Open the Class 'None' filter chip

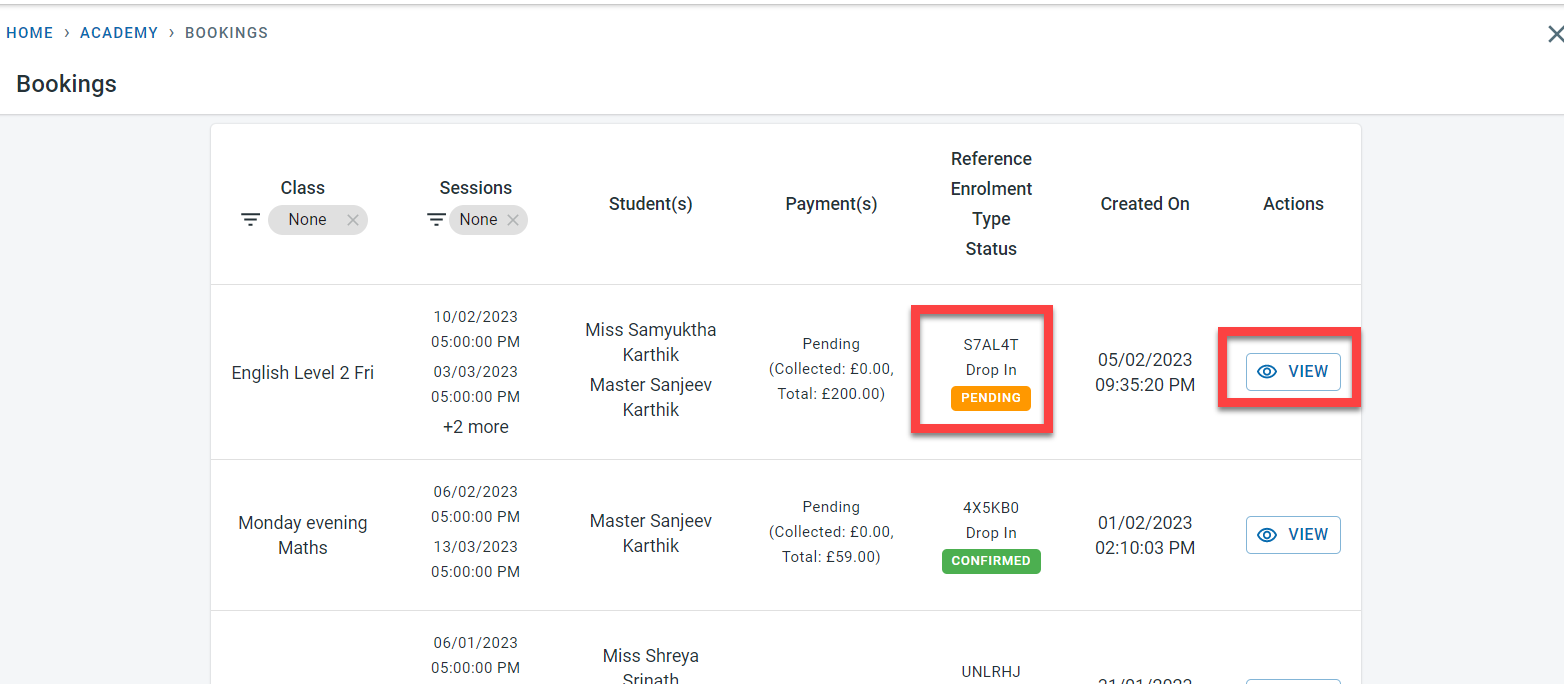[307, 220]
